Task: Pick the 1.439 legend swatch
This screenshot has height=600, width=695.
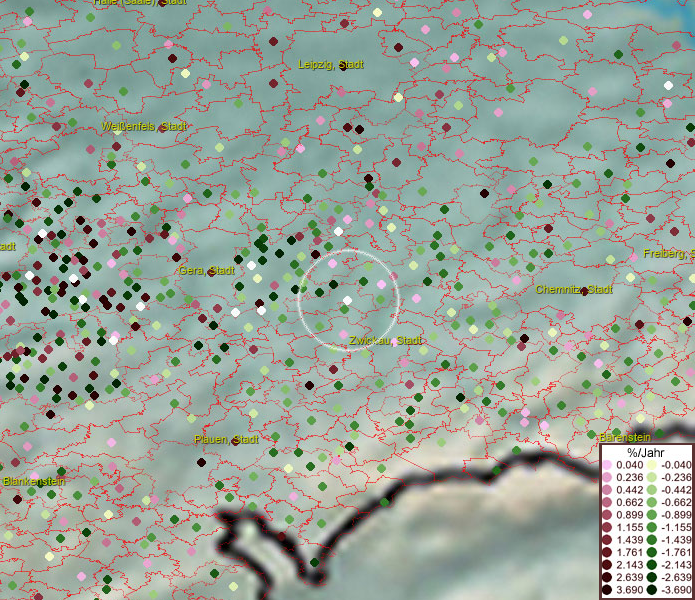Action: (x=607, y=540)
